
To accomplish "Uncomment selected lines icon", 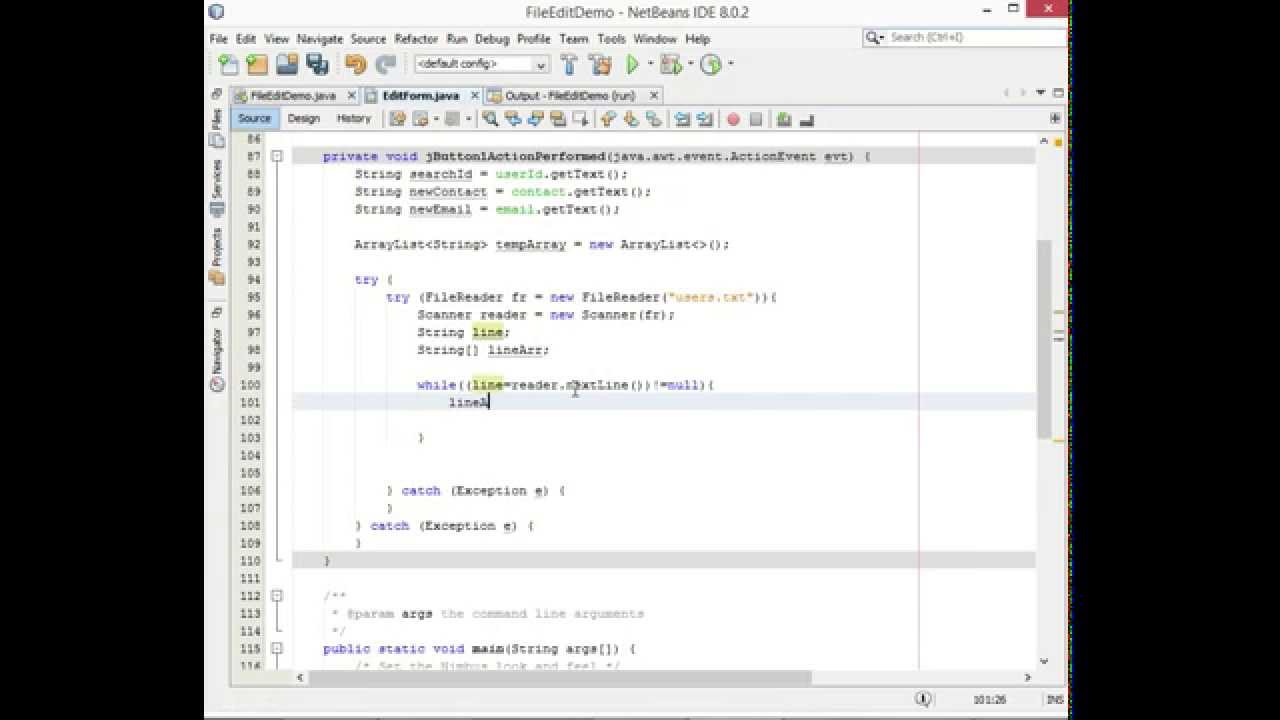I will click(807, 119).
